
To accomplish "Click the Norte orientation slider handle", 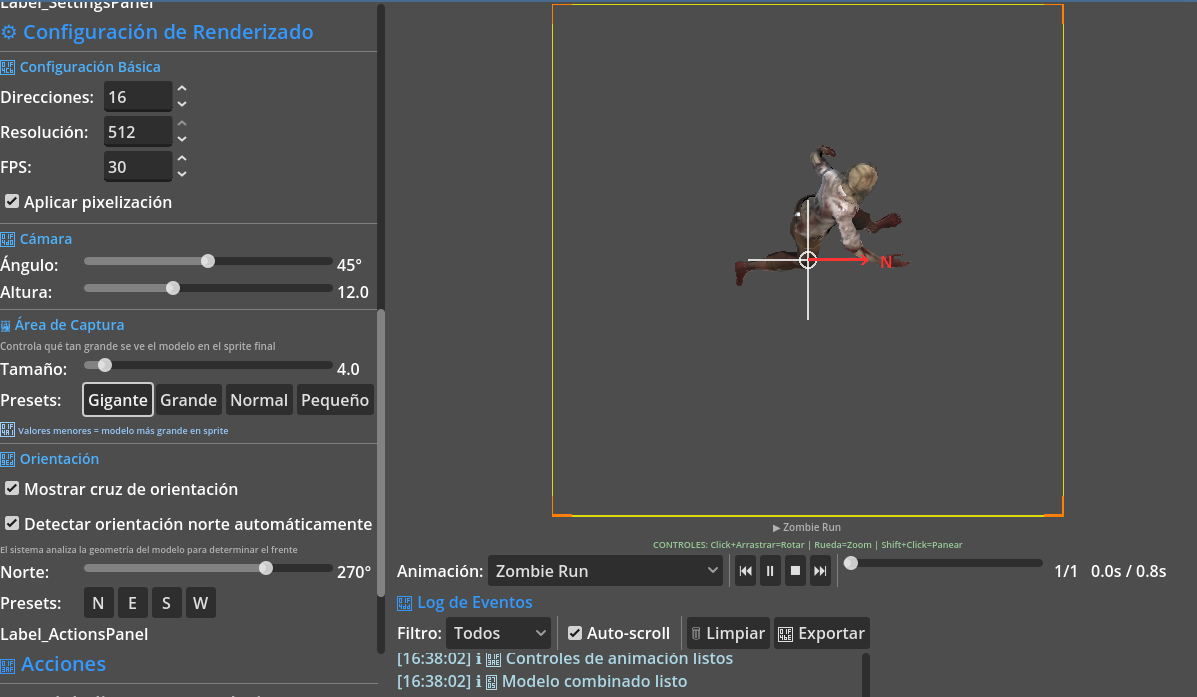I will pos(266,568).
